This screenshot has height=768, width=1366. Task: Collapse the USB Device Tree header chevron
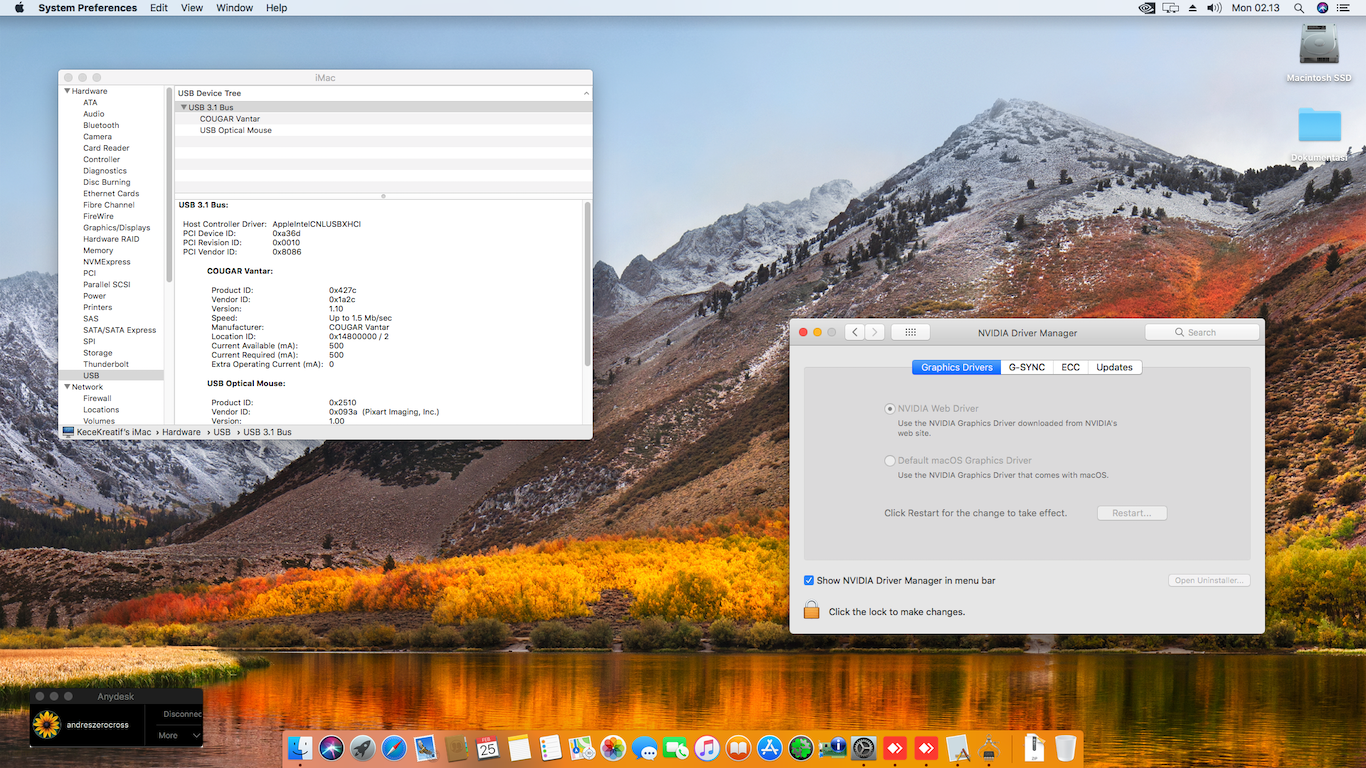tap(587, 93)
